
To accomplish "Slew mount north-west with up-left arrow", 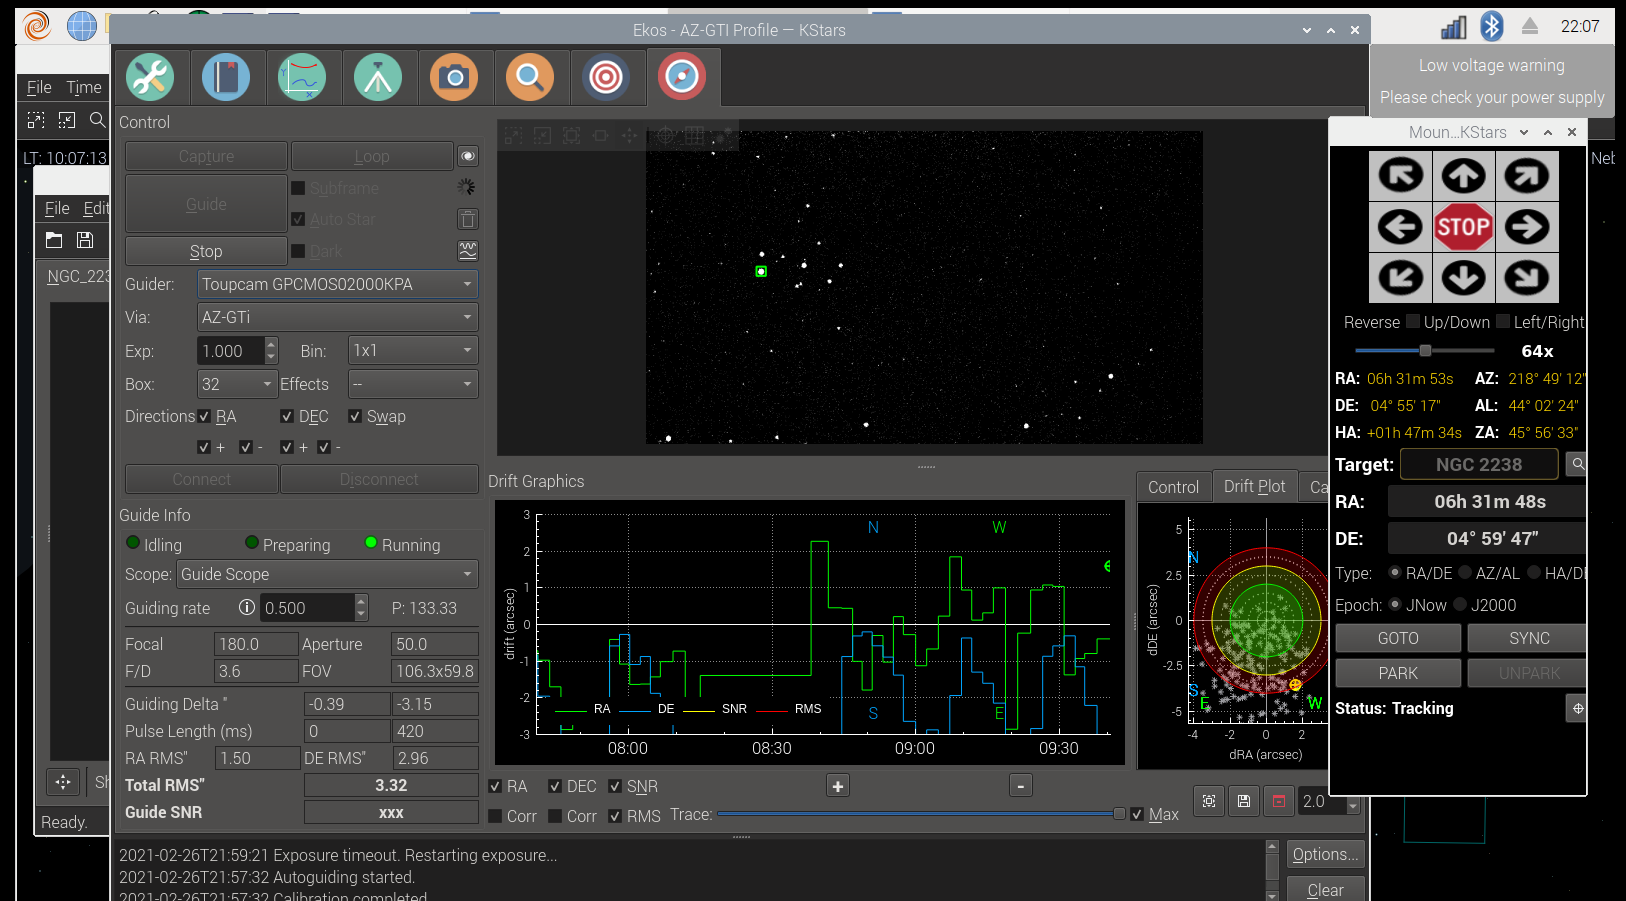I will (1400, 176).
